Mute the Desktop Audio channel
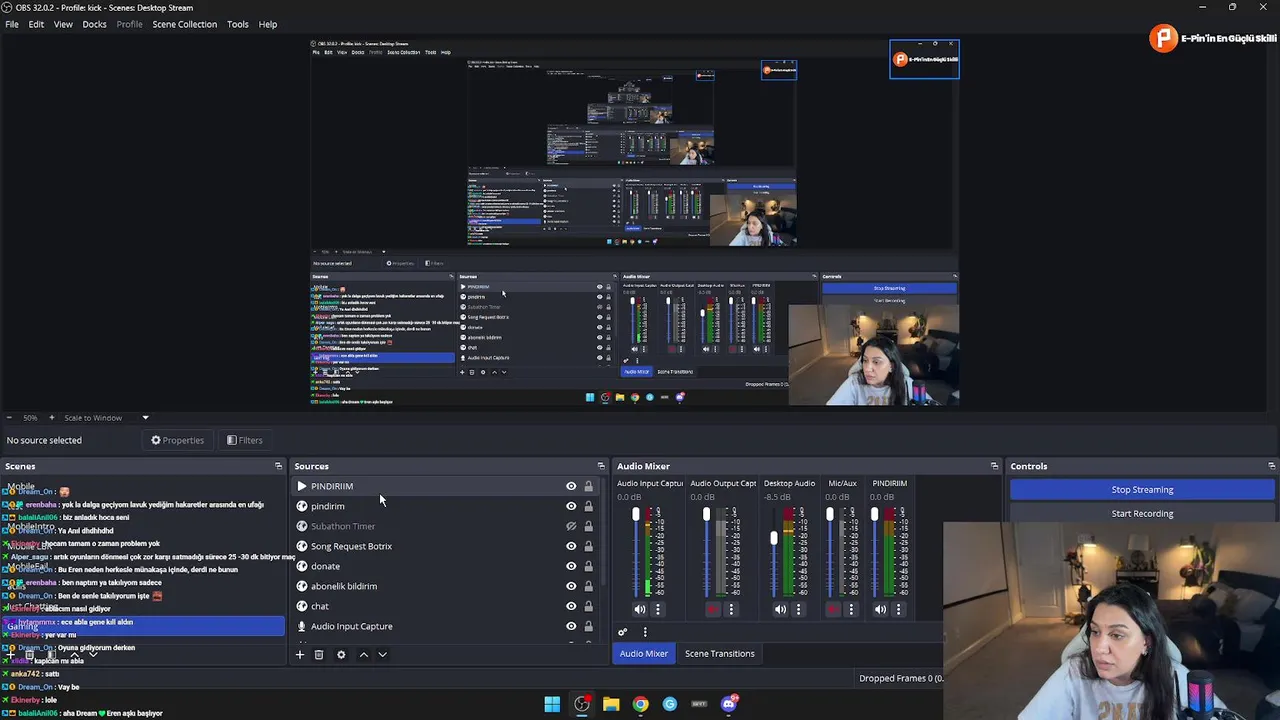Screen dimensions: 1280x720 [780, 609]
